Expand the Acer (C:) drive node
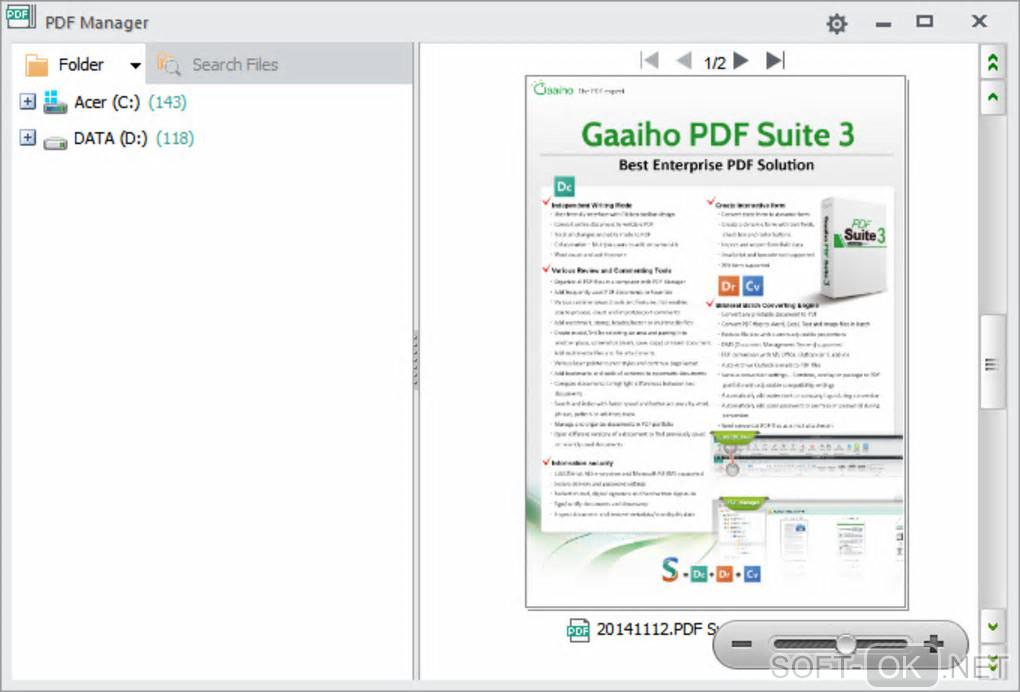This screenshot has width=1020, height=692. (27, 101)
